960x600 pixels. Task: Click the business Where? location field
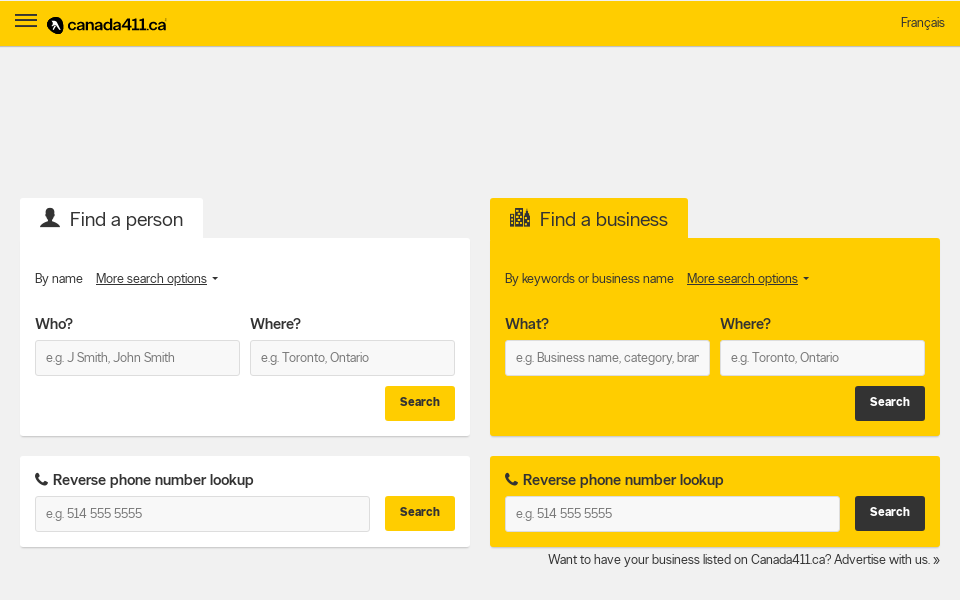(x=822, y=358)
